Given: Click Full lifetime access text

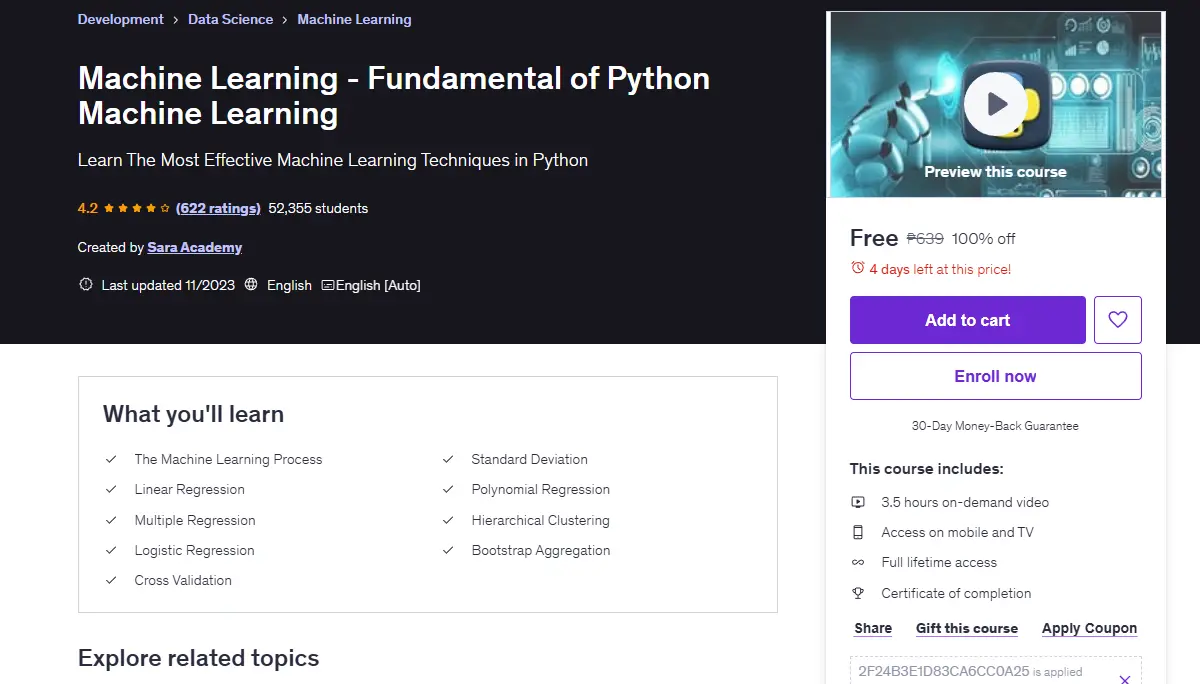Looking at the screenshot, I should (x=939, y=562).
